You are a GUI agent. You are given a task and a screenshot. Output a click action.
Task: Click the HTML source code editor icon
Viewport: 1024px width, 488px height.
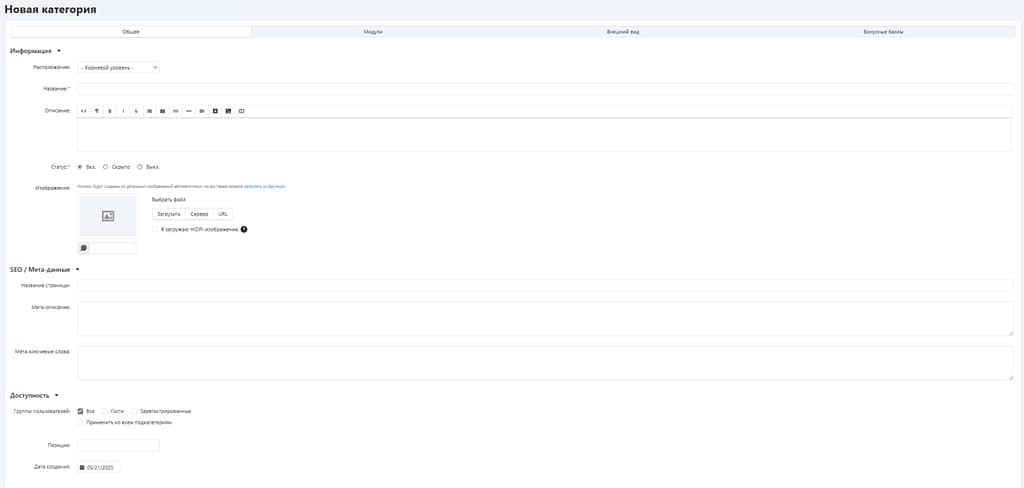pos(84,111)
